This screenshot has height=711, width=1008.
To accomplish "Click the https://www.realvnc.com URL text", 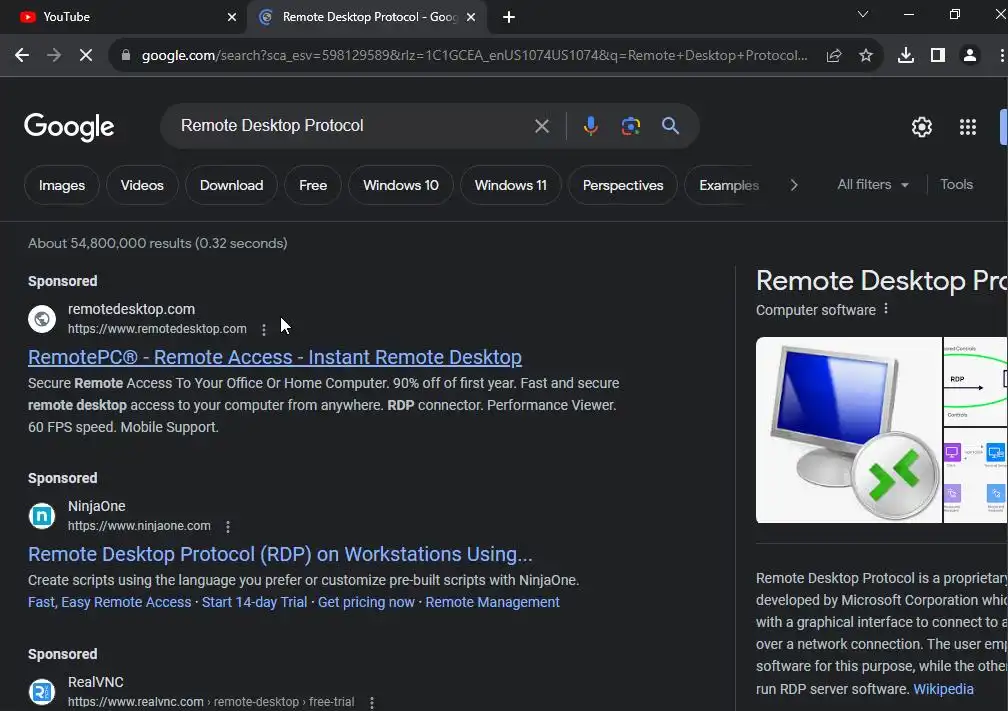I will [x=136, y=702].
